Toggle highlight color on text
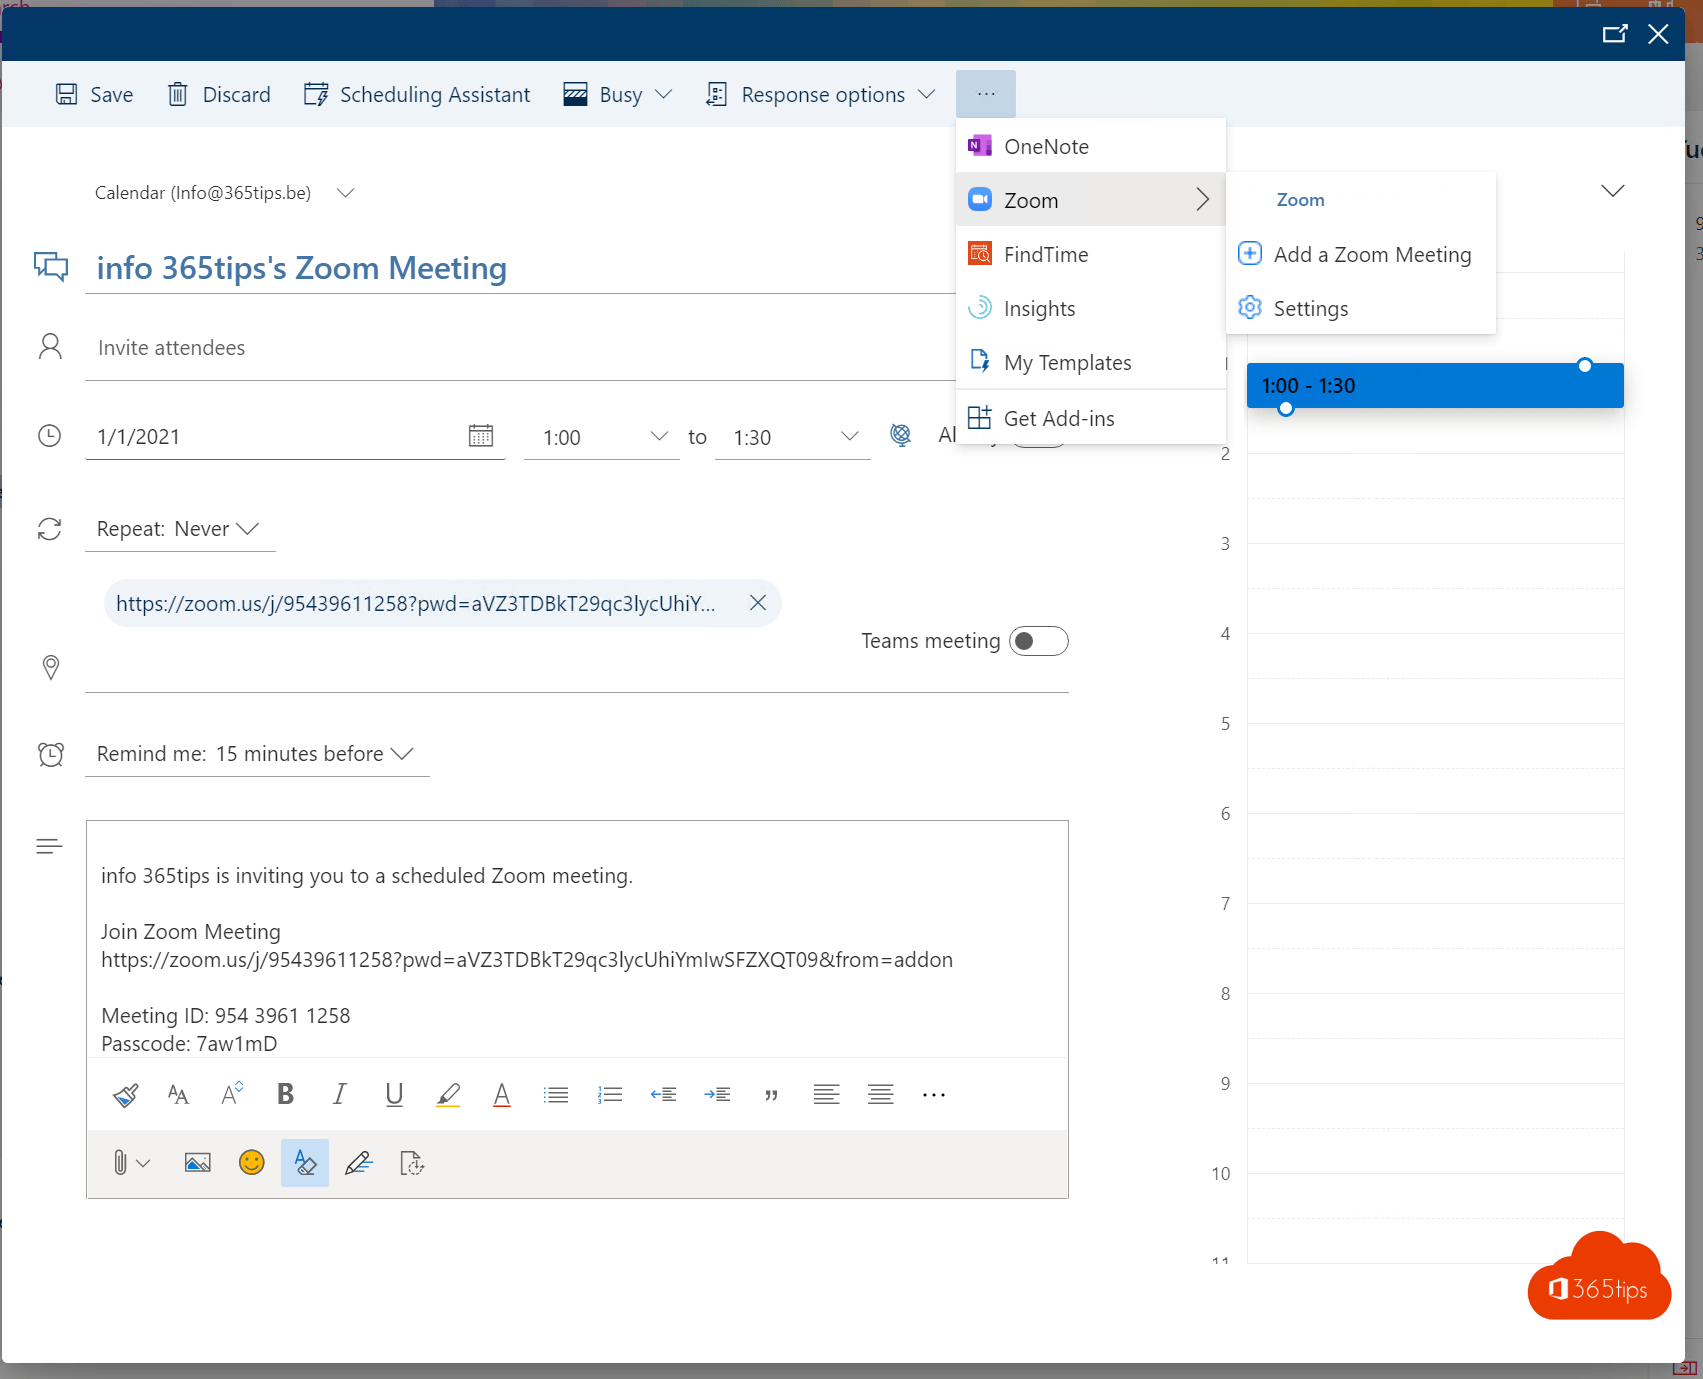 pyautogui.click(x=448, y=1093)
